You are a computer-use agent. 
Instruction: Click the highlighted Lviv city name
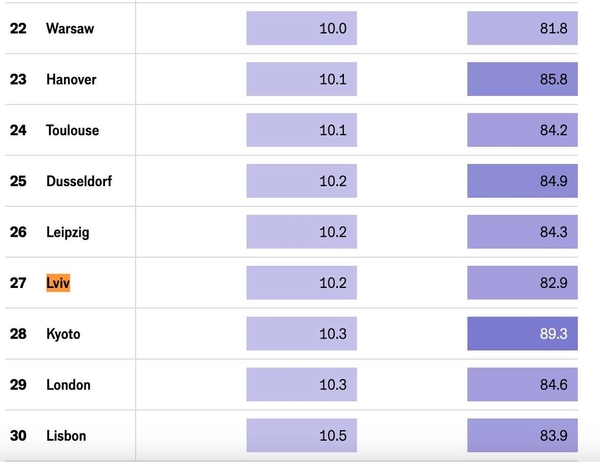click(x=58, y=283)
